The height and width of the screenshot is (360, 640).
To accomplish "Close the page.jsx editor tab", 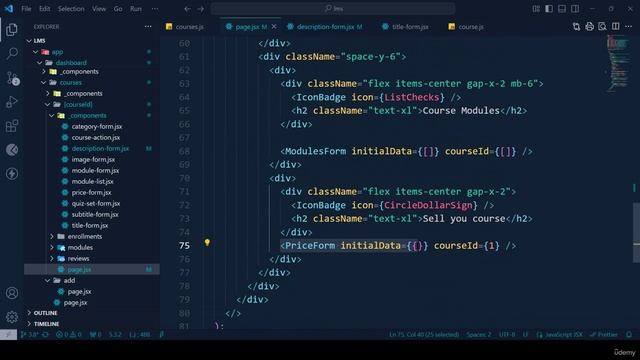I will click(x=274, y=27).
